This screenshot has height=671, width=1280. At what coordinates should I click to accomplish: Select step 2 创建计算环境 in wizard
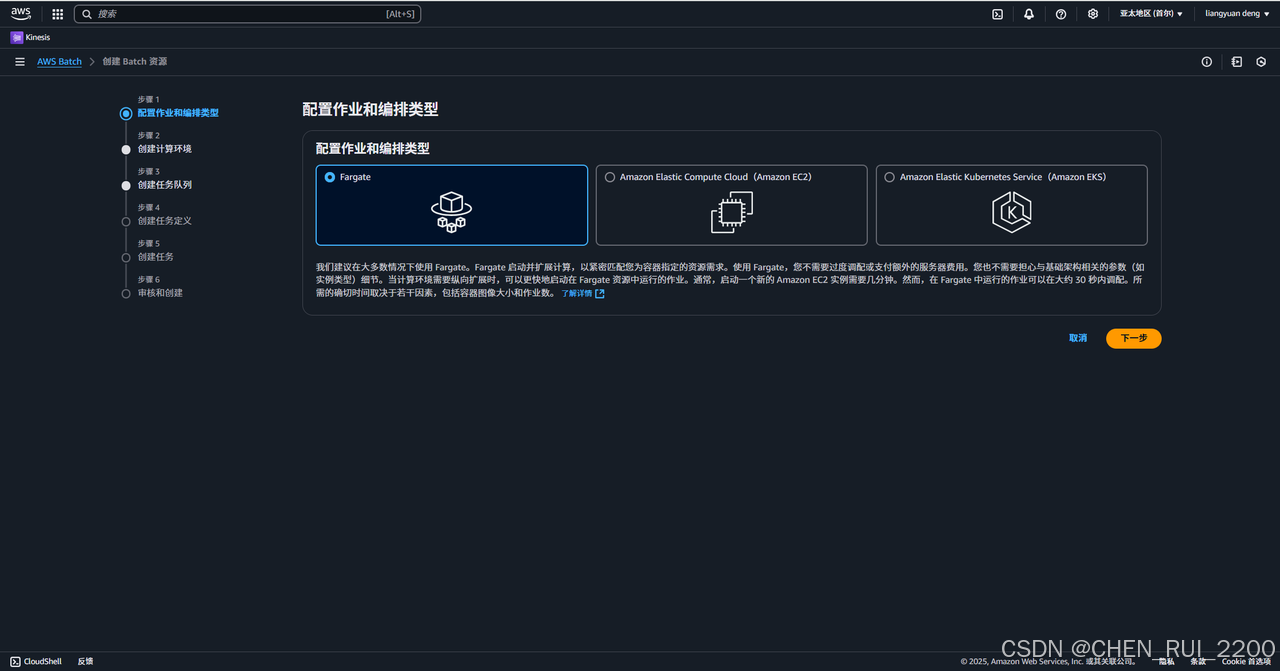[x=165, y=149]
